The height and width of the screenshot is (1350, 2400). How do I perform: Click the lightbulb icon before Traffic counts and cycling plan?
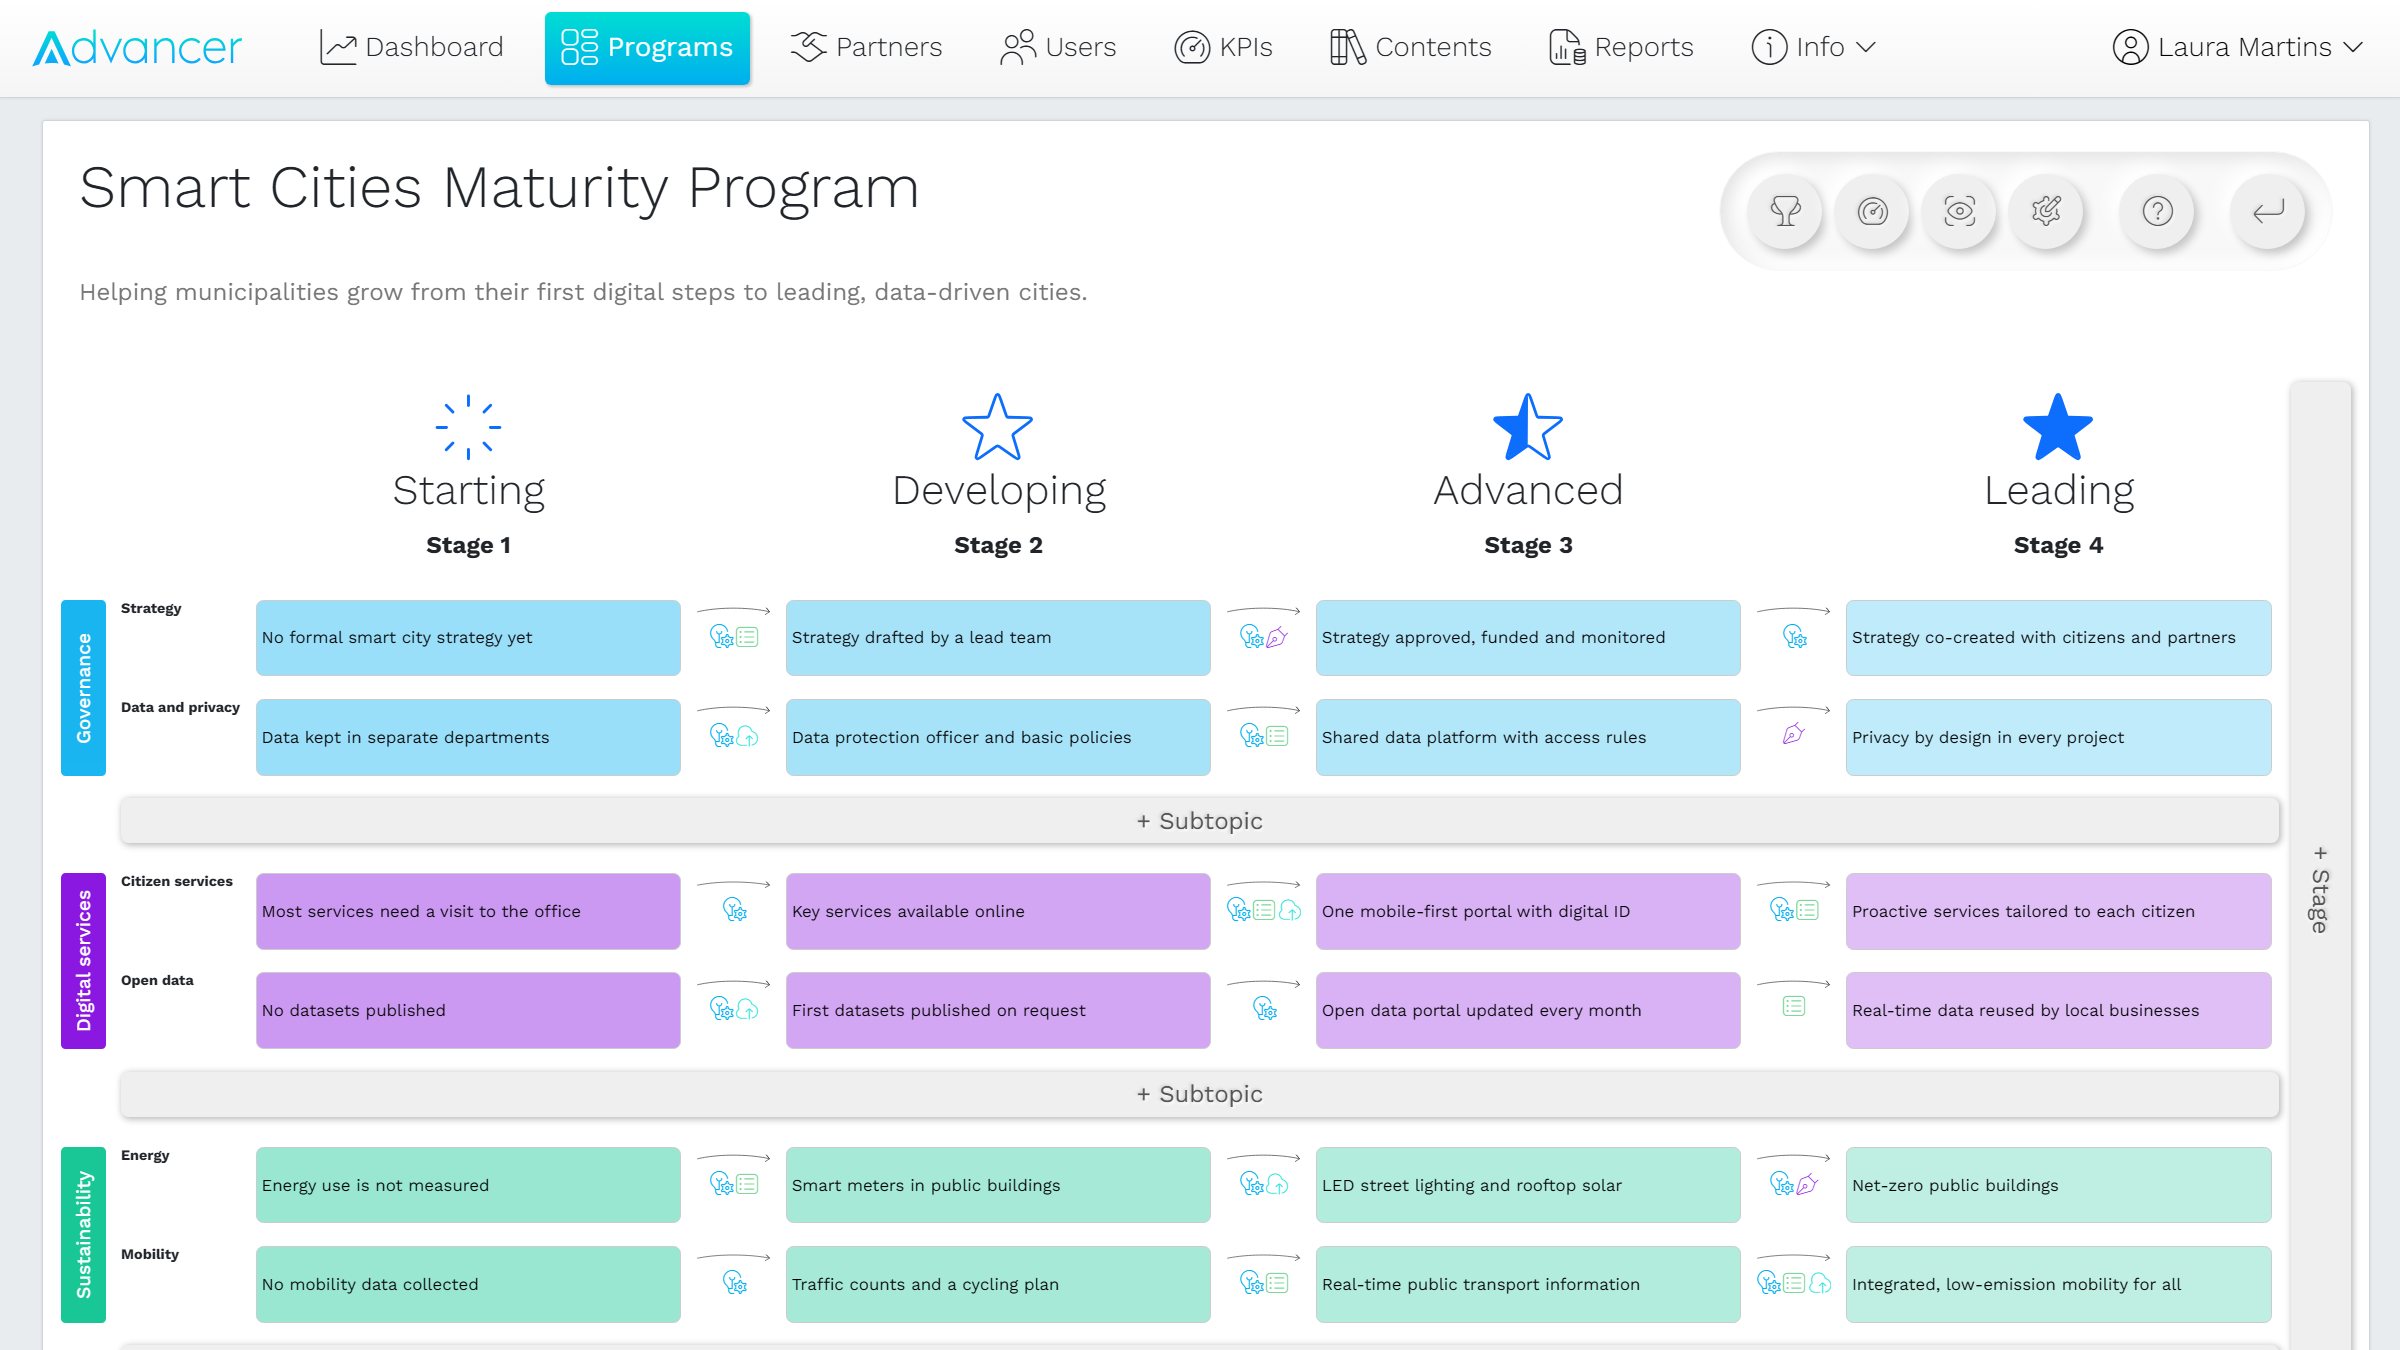pyautogui.click(x=735, y=1282)
